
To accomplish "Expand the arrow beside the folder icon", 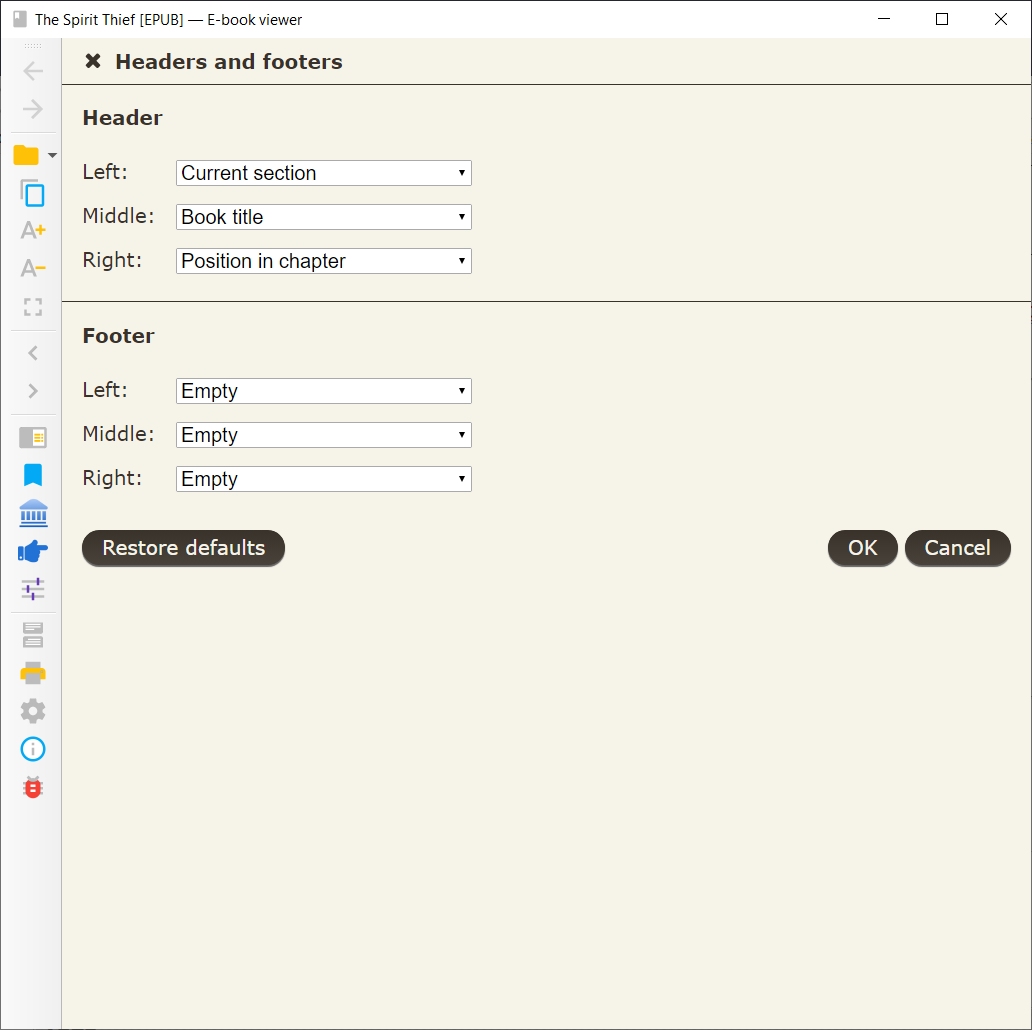I will [52, 155].
